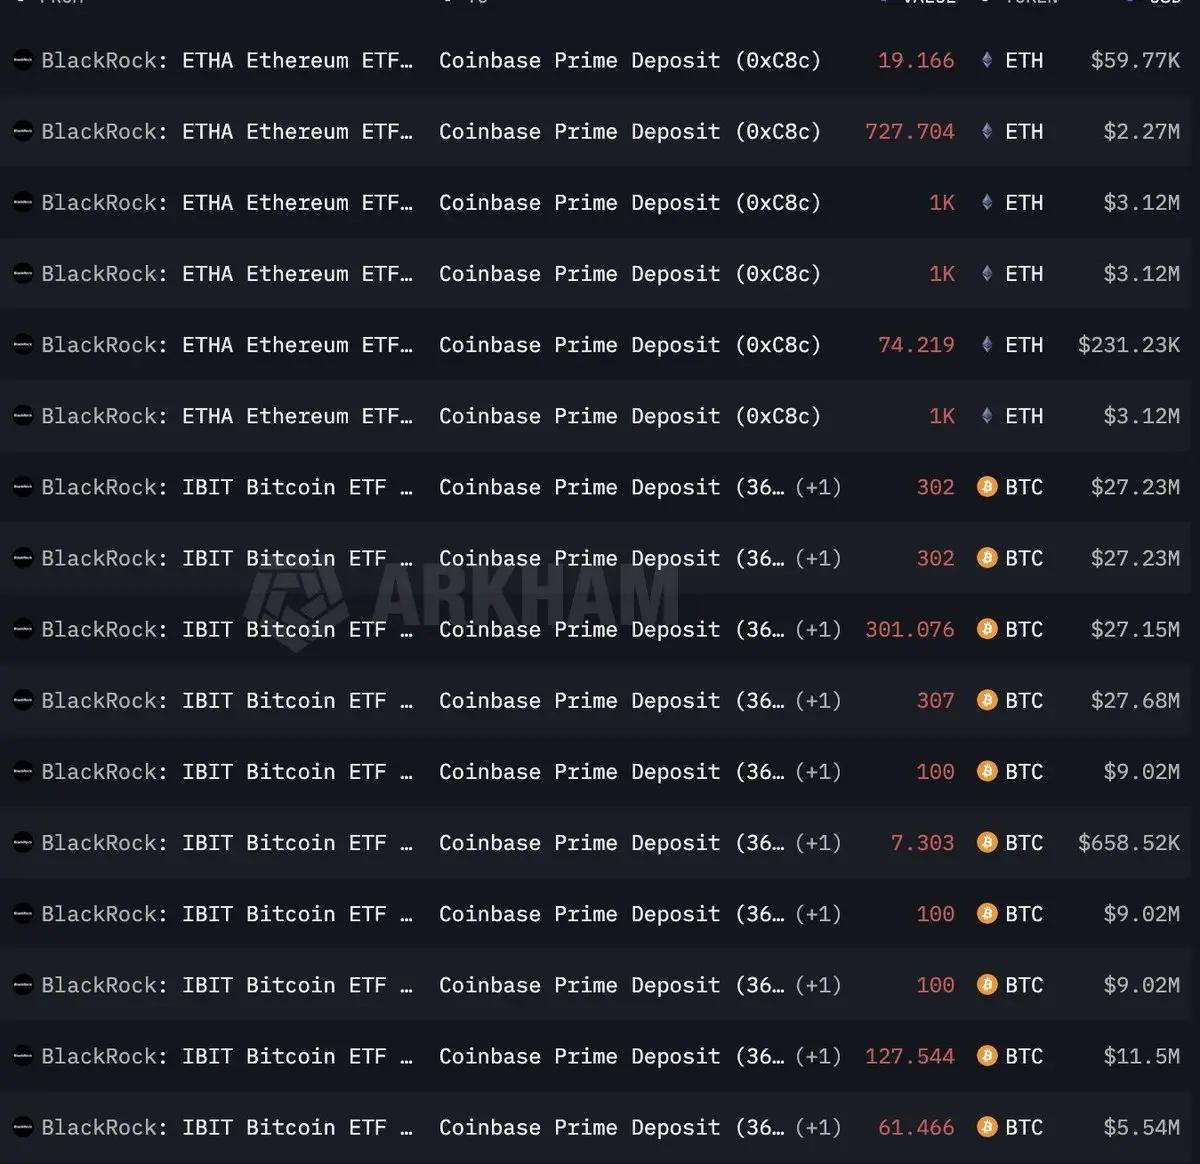Image resolution: width=1200 pixels, height=1164 pixels.
Task: Click the $2.27M USD amount
Action: click(x=1141, y=131)
